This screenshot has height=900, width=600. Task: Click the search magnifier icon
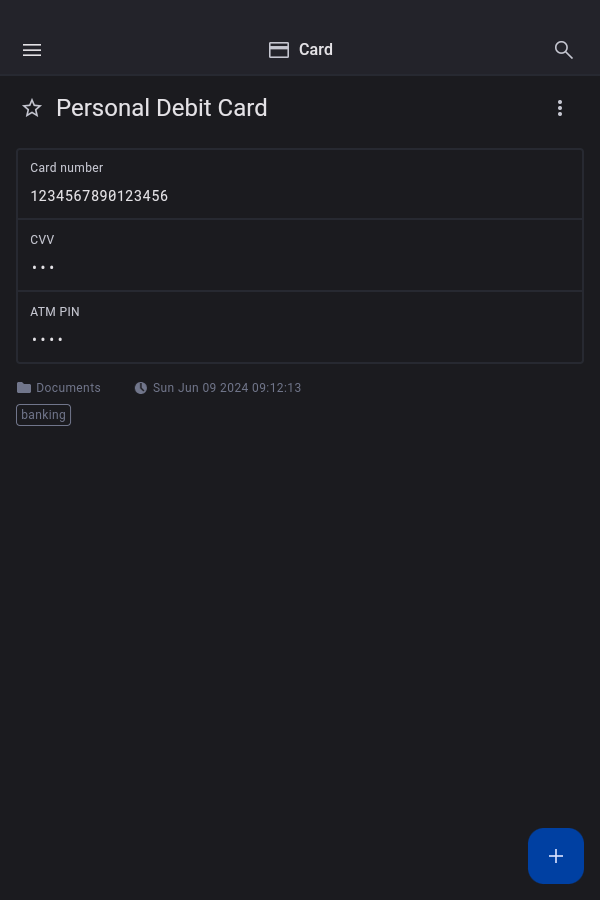564,50
